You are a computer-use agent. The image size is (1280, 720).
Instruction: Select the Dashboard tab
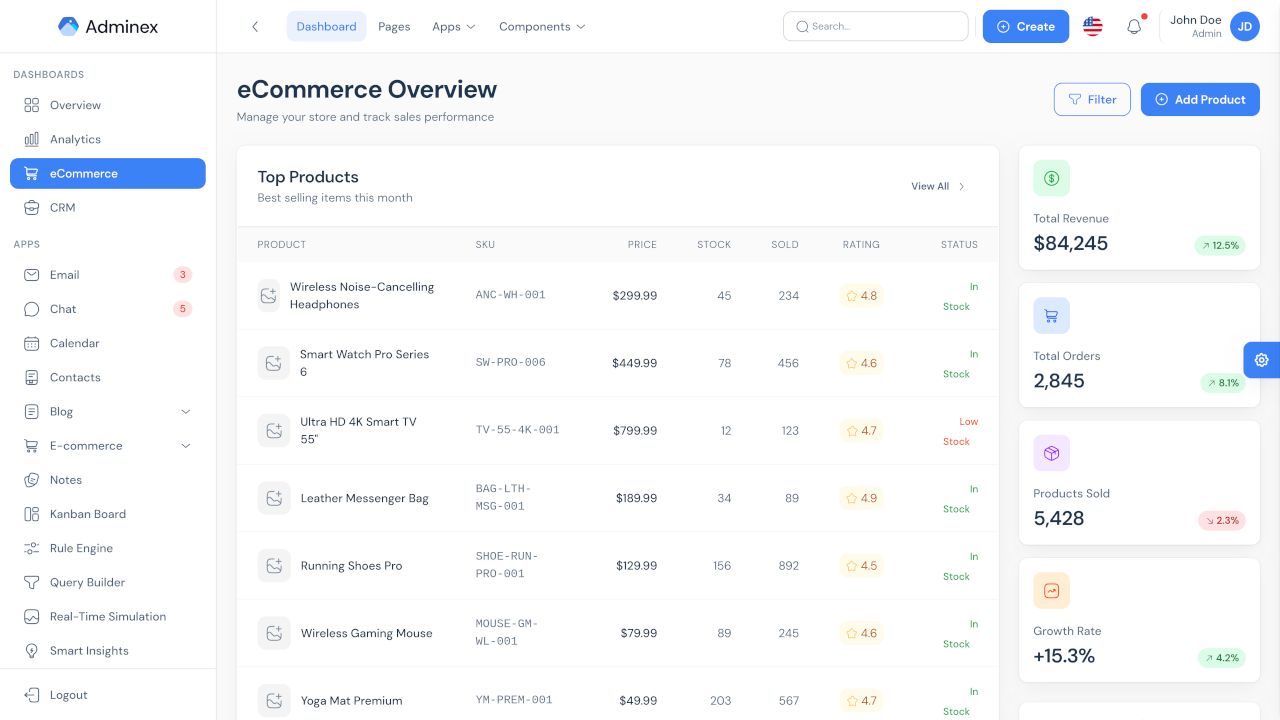(326, 27)
